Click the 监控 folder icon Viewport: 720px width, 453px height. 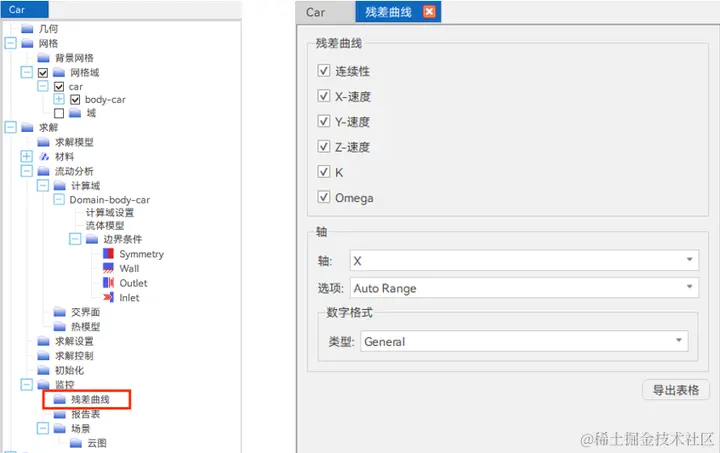[44, 385]
